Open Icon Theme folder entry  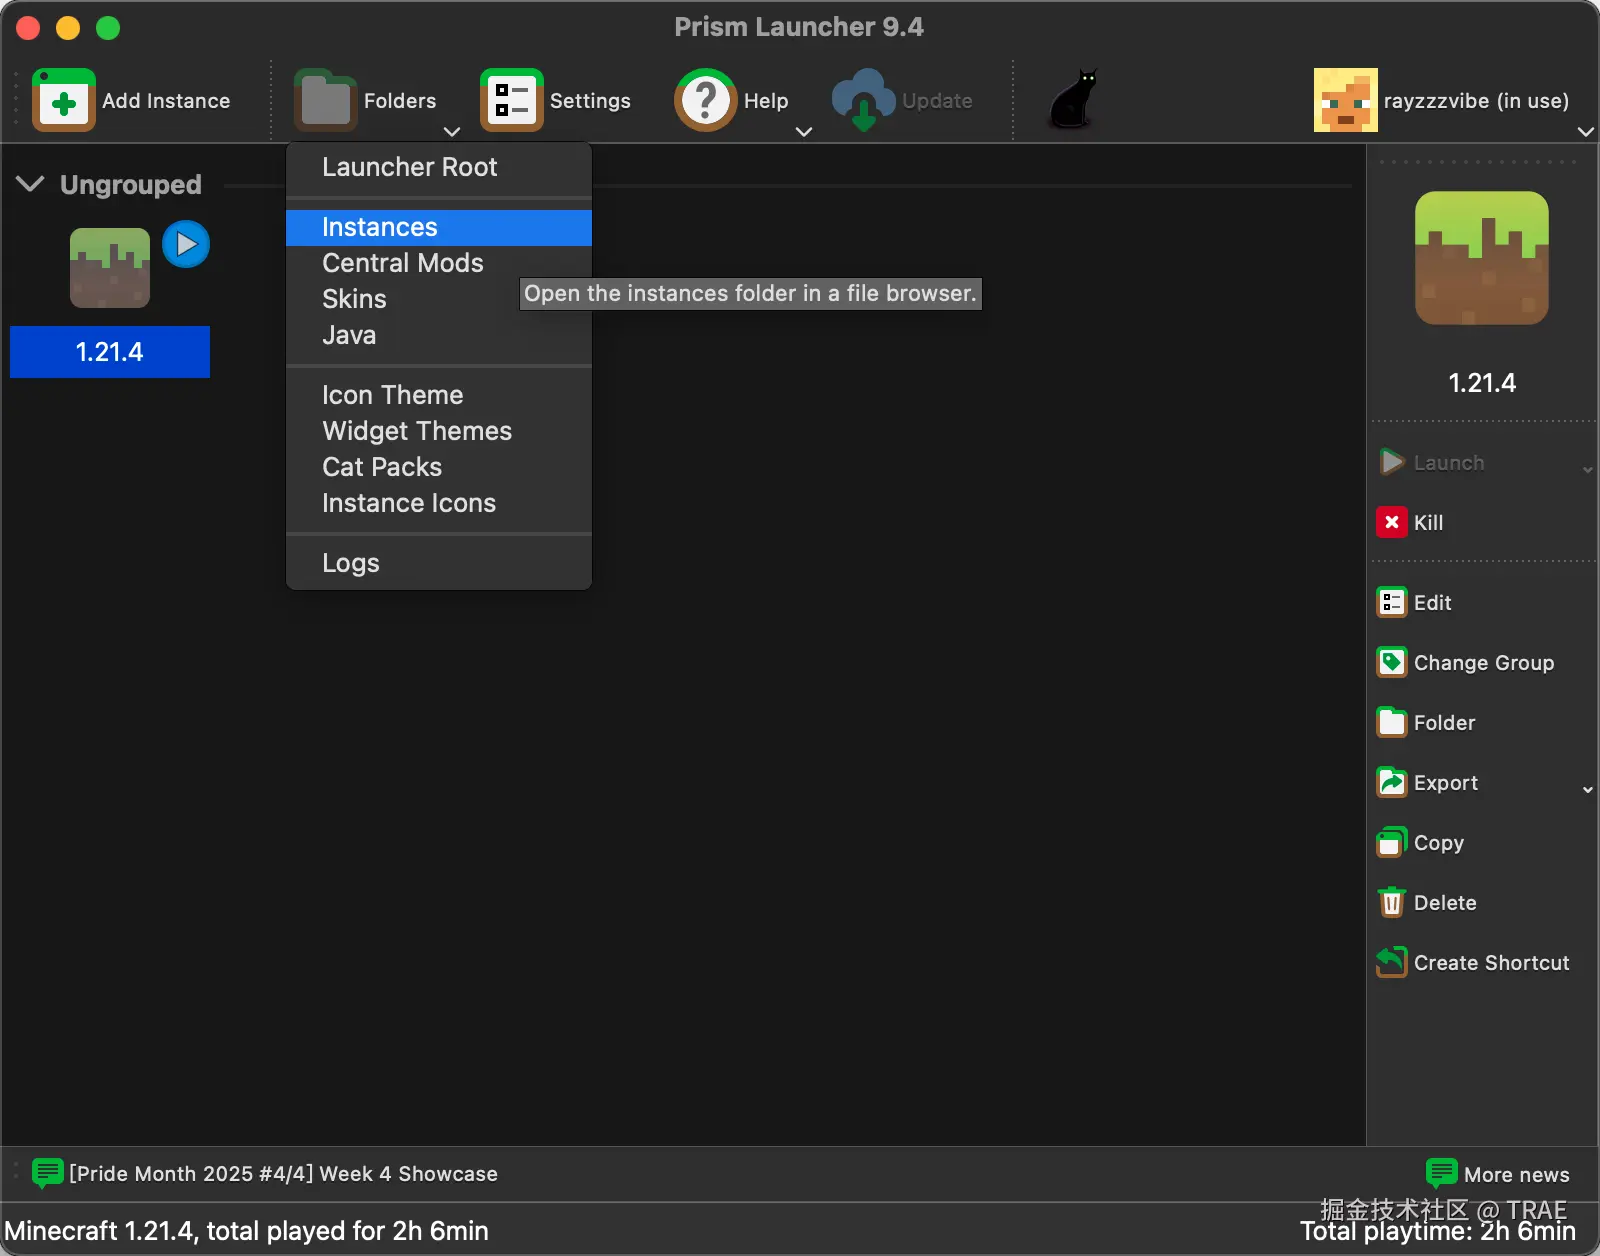(x=439, y=395)
